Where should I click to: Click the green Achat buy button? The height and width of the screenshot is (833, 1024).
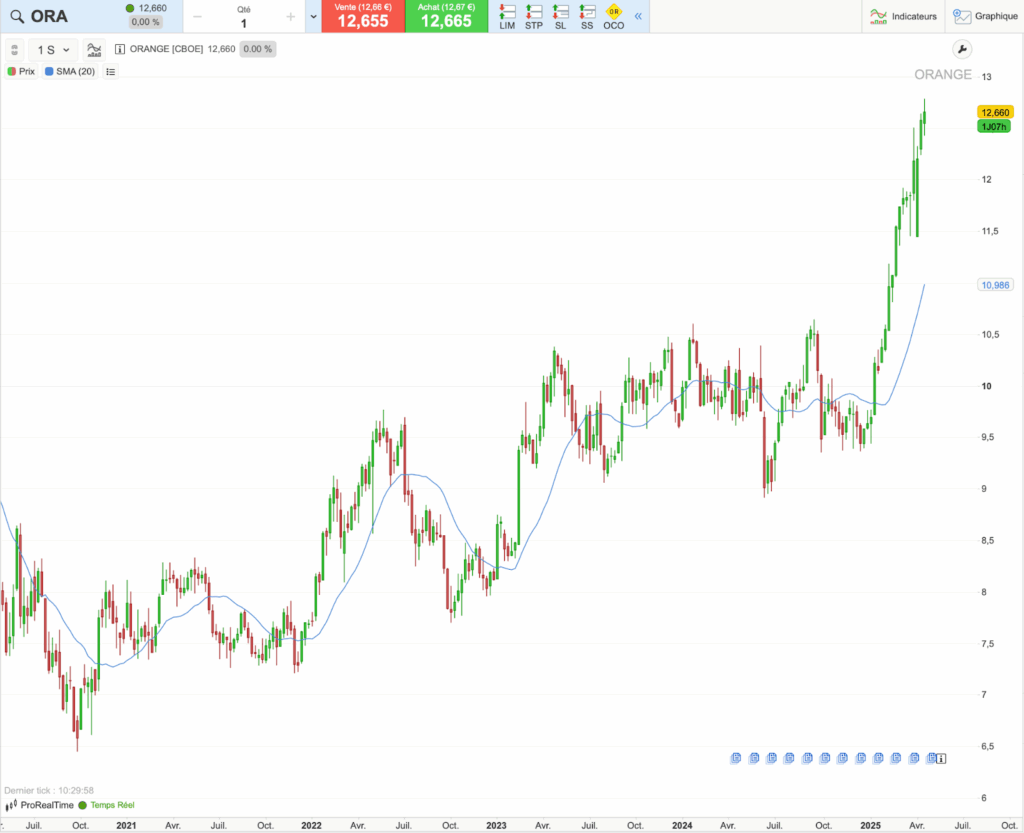(x=447, y=16)
